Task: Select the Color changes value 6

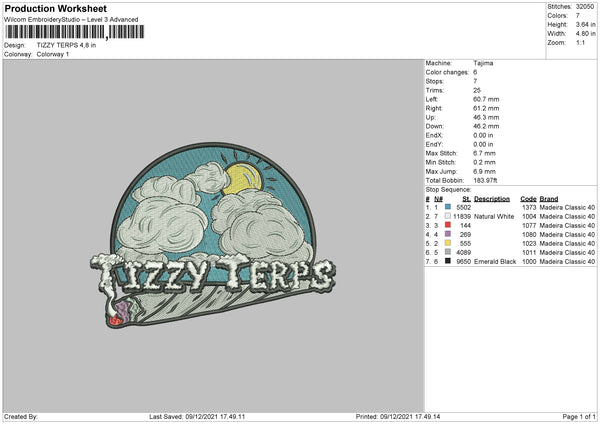Action: point(475,72)
